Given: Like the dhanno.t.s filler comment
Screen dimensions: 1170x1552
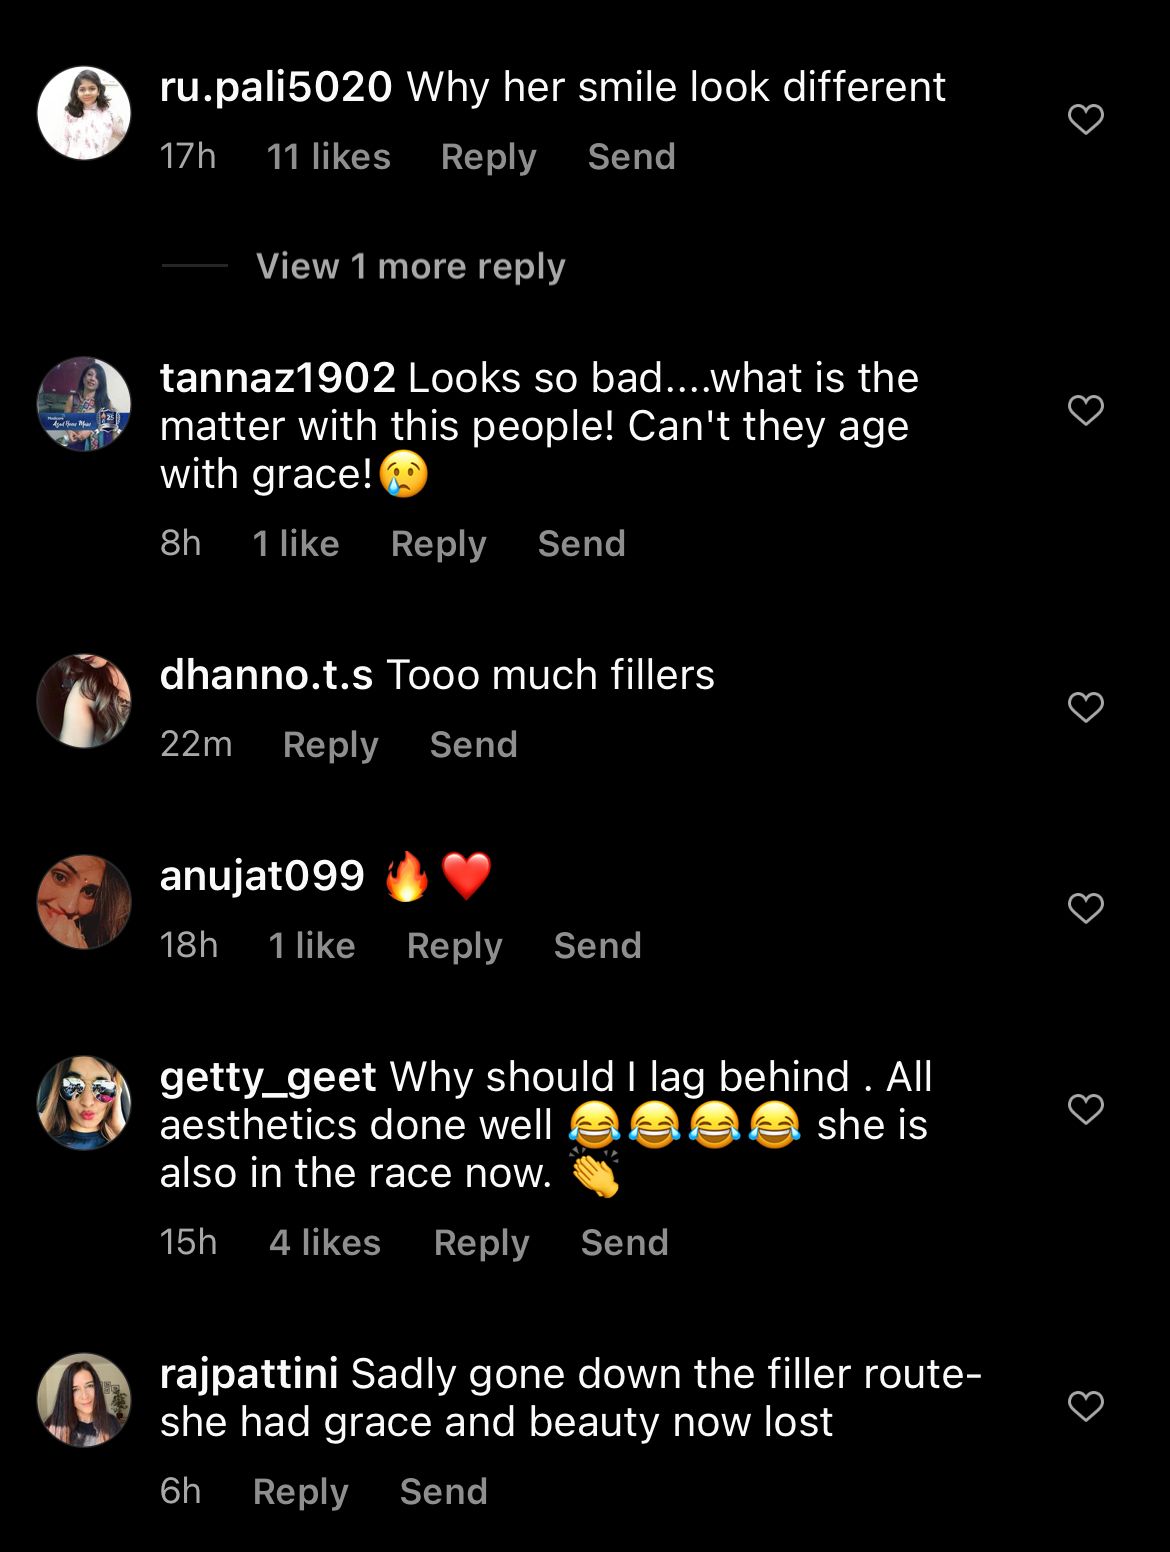Looking at the screenshot, I should (x=1085, y=707).
